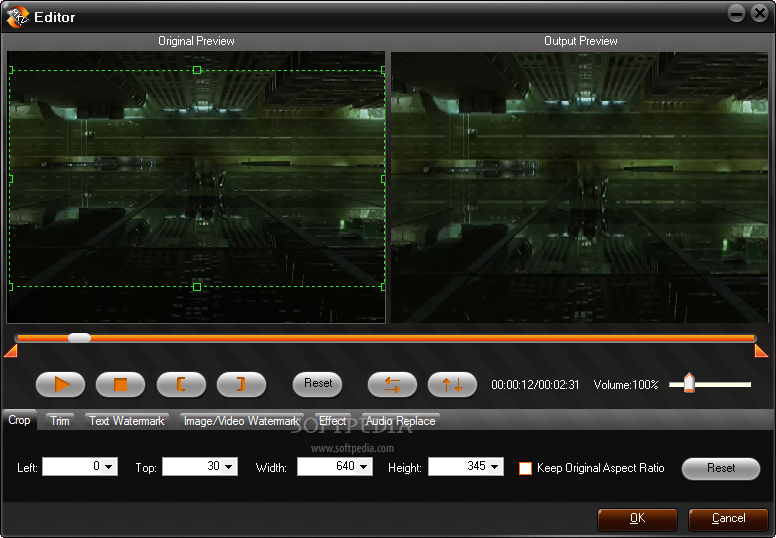Stop video playback
This screenshot has width=776, height=538.
pyautogui.click(x=120, y=384)
